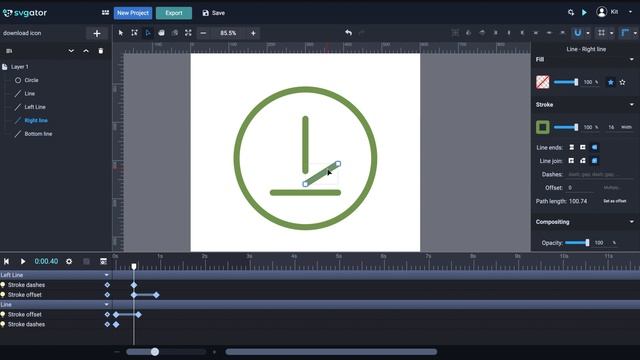Screen dimensions: 640x360
Task: Choose the selection arrow tool
Action: pos(121,33)
